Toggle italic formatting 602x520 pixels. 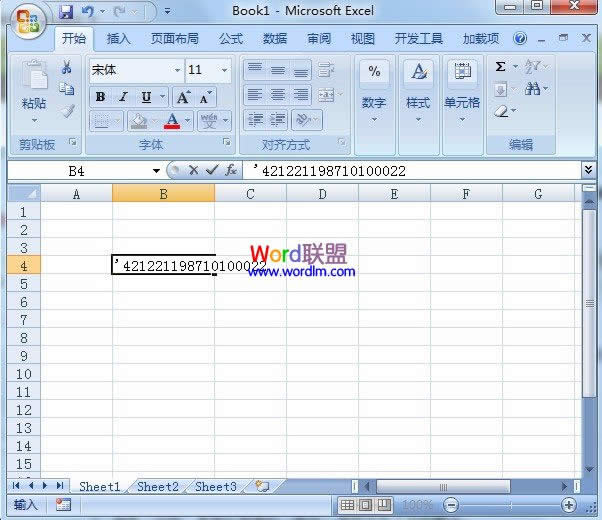pos(123,97)
